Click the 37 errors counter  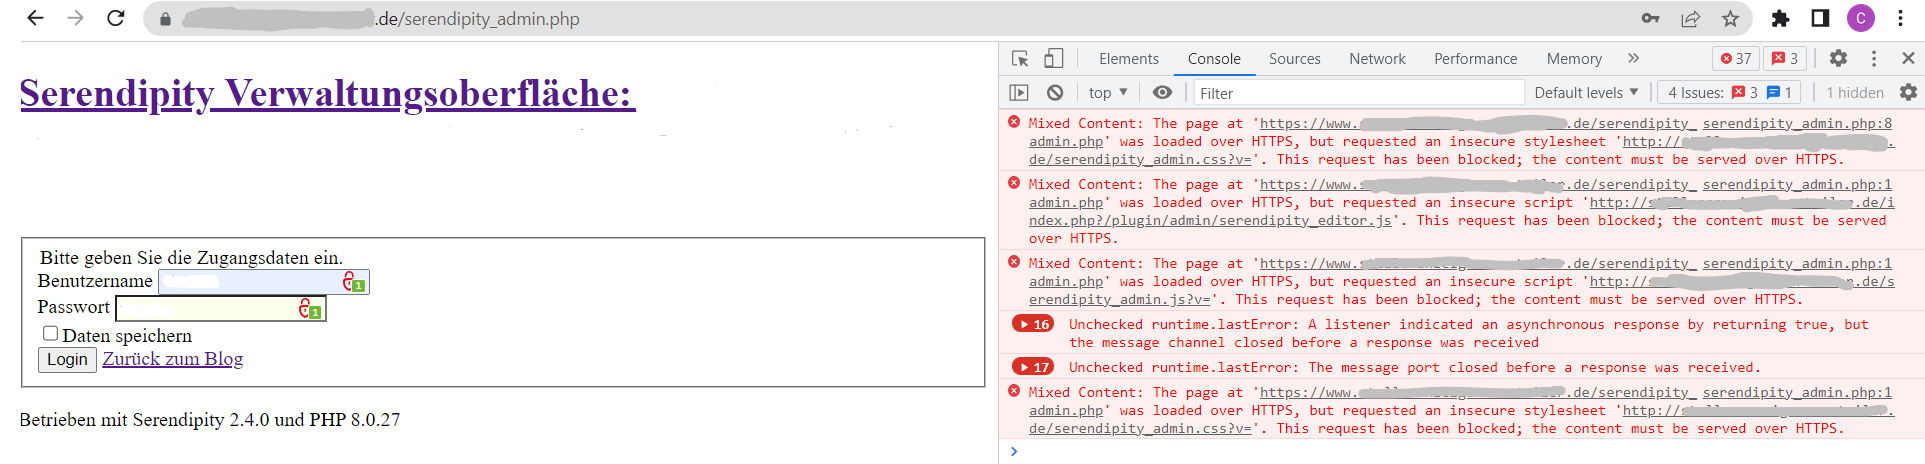click(1736, 59)
